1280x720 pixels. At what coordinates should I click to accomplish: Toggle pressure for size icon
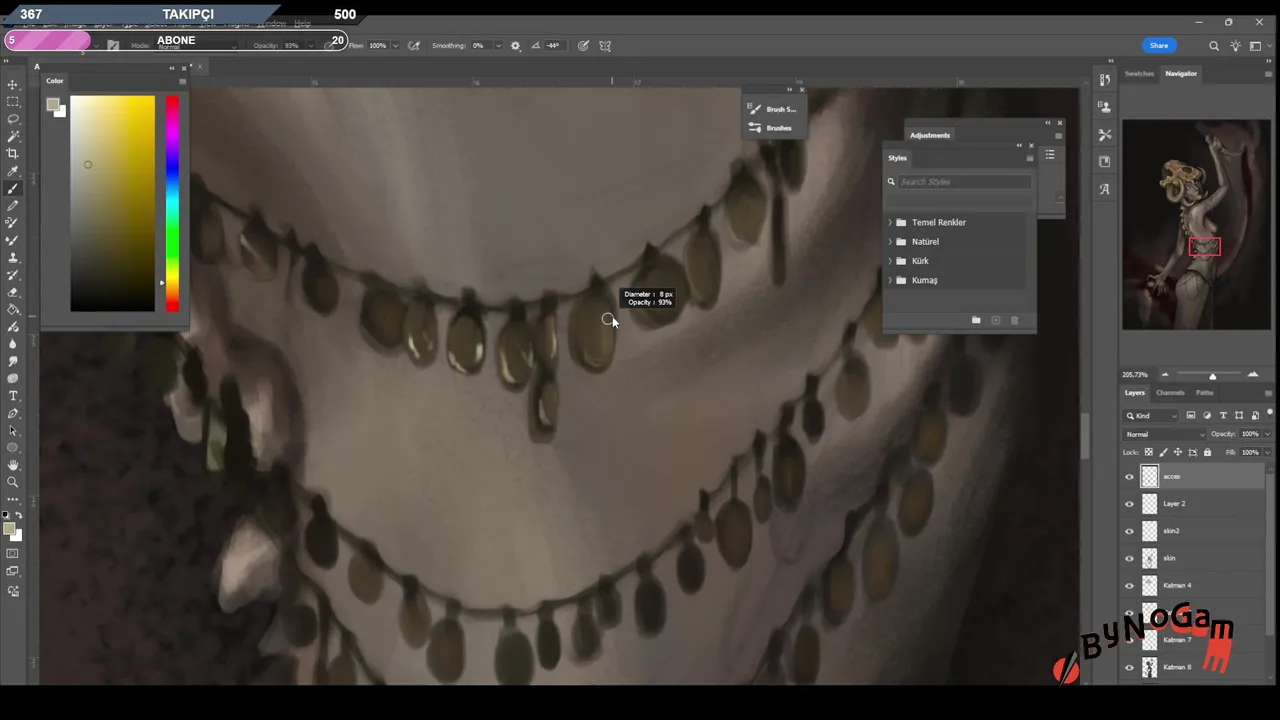(x=583, y=46)
